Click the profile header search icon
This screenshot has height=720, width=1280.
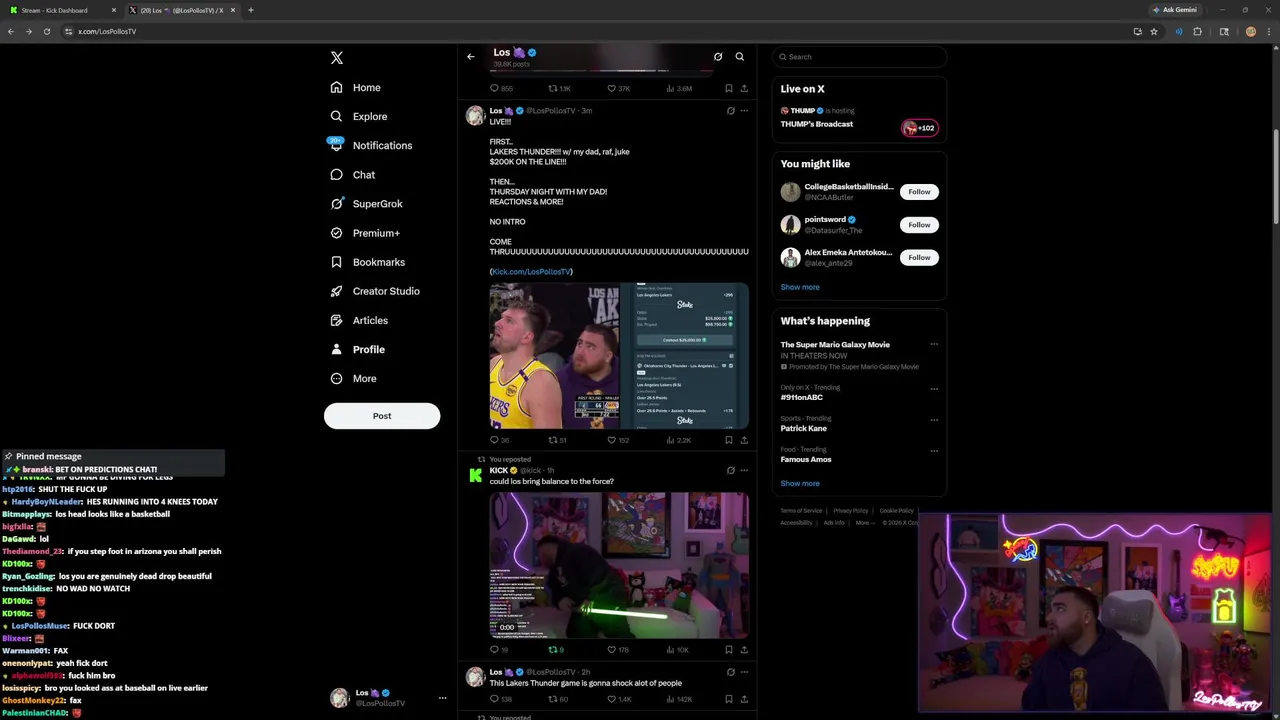pos(740,57)
